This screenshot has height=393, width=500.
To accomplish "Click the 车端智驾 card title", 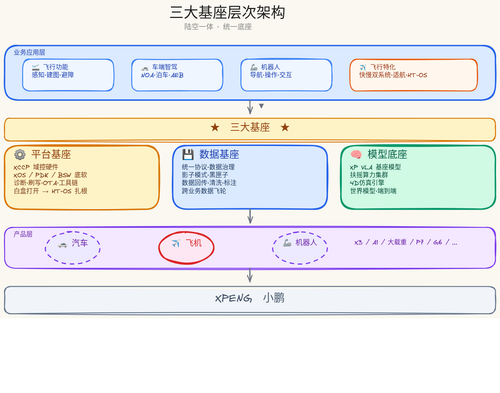I will click(x=165, y=67).
